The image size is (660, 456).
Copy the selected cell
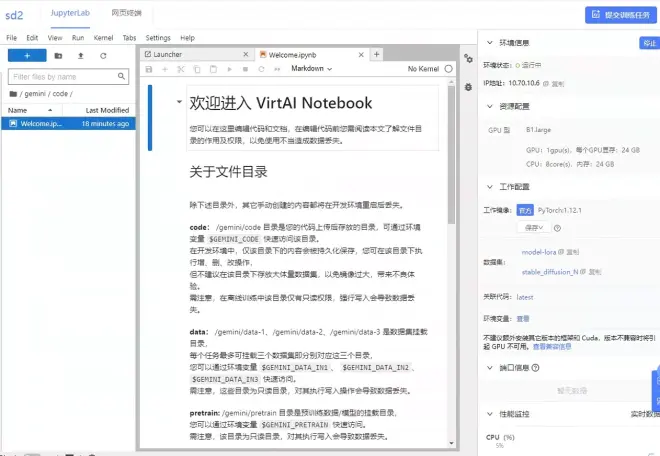point(197,69)
